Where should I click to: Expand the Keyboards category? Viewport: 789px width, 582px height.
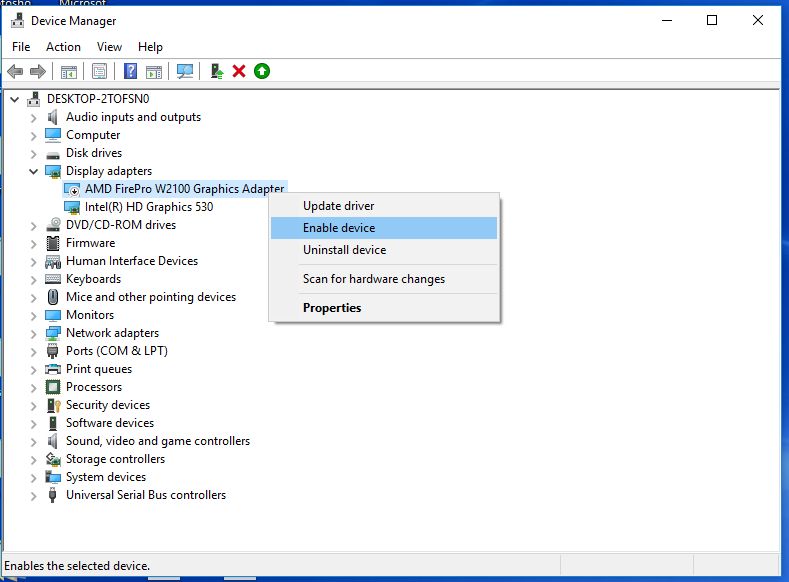coord(33,280)
